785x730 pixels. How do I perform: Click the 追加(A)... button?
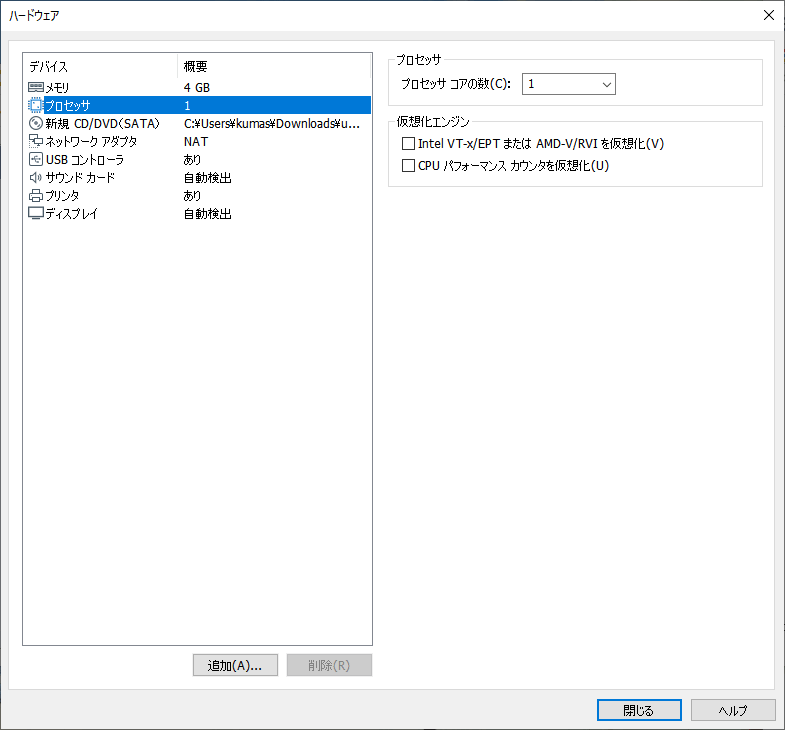tap(235, 665)
